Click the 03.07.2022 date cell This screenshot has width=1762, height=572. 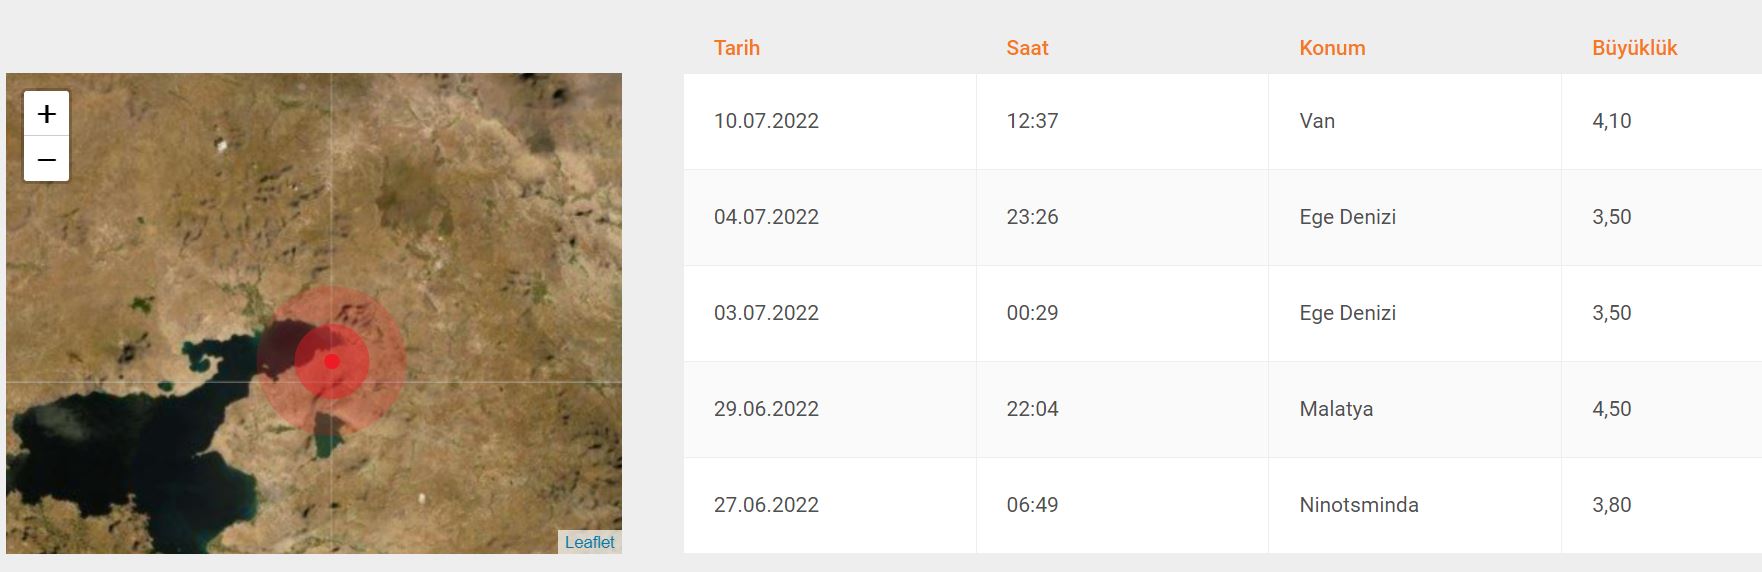pos(766,313)
